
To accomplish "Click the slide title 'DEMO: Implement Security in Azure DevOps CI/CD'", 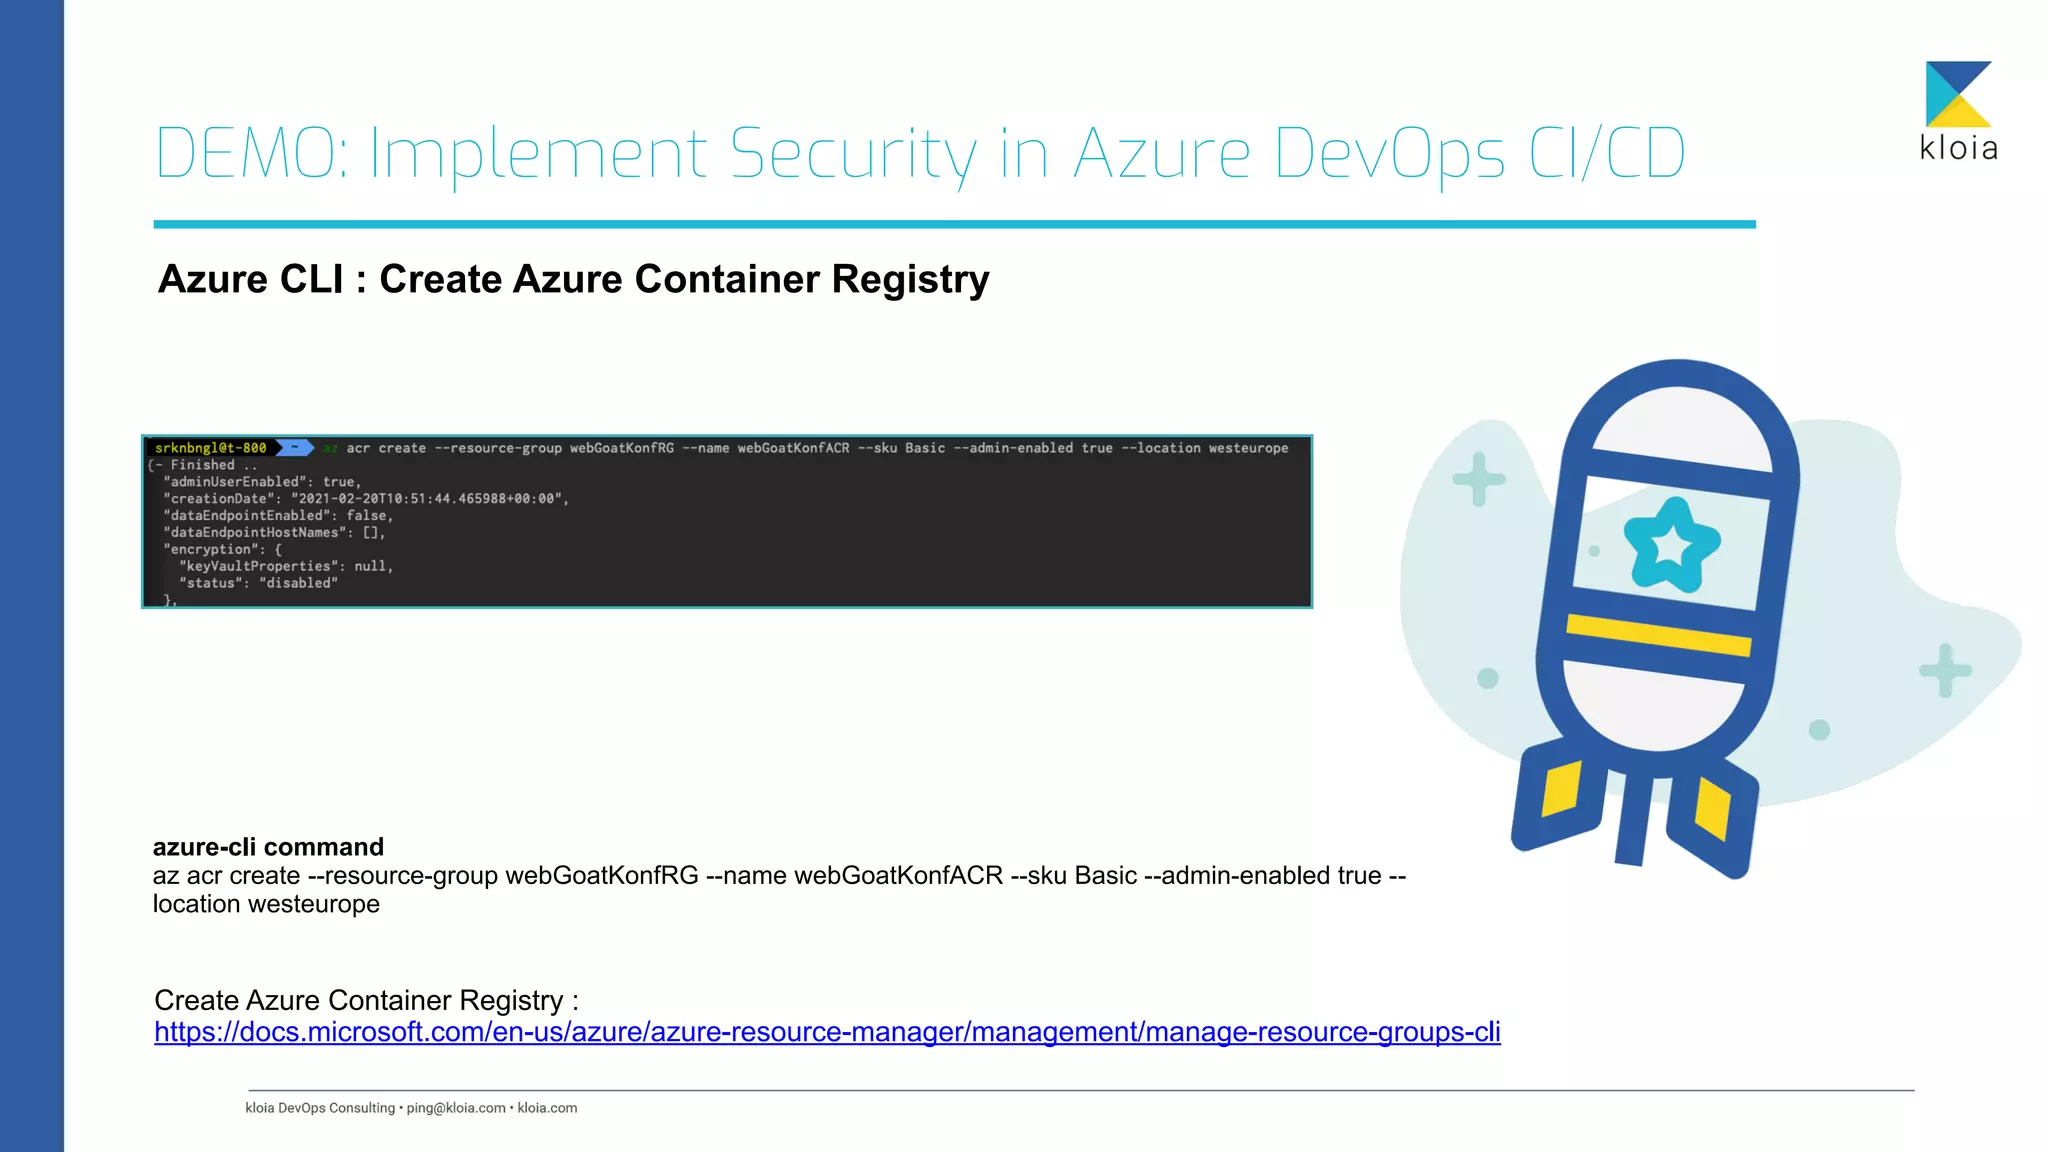I will [x=920, y=154].
